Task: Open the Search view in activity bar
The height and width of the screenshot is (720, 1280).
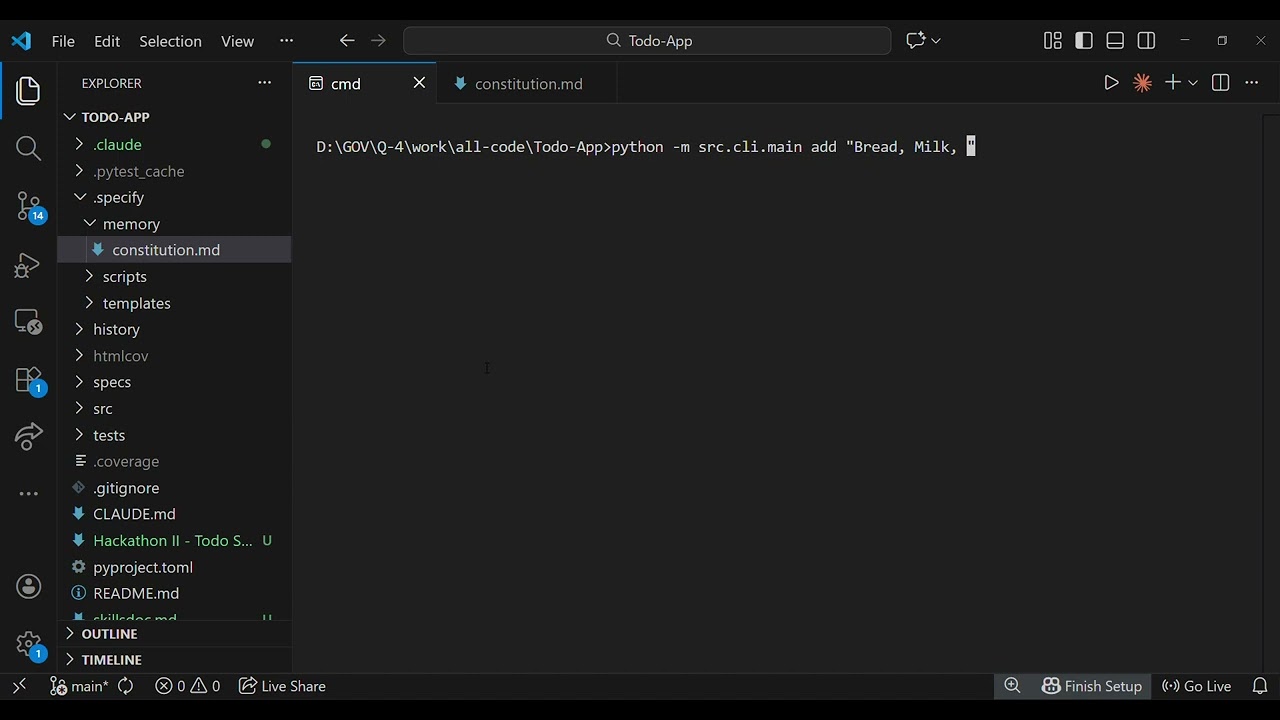Action: [28, 148]
